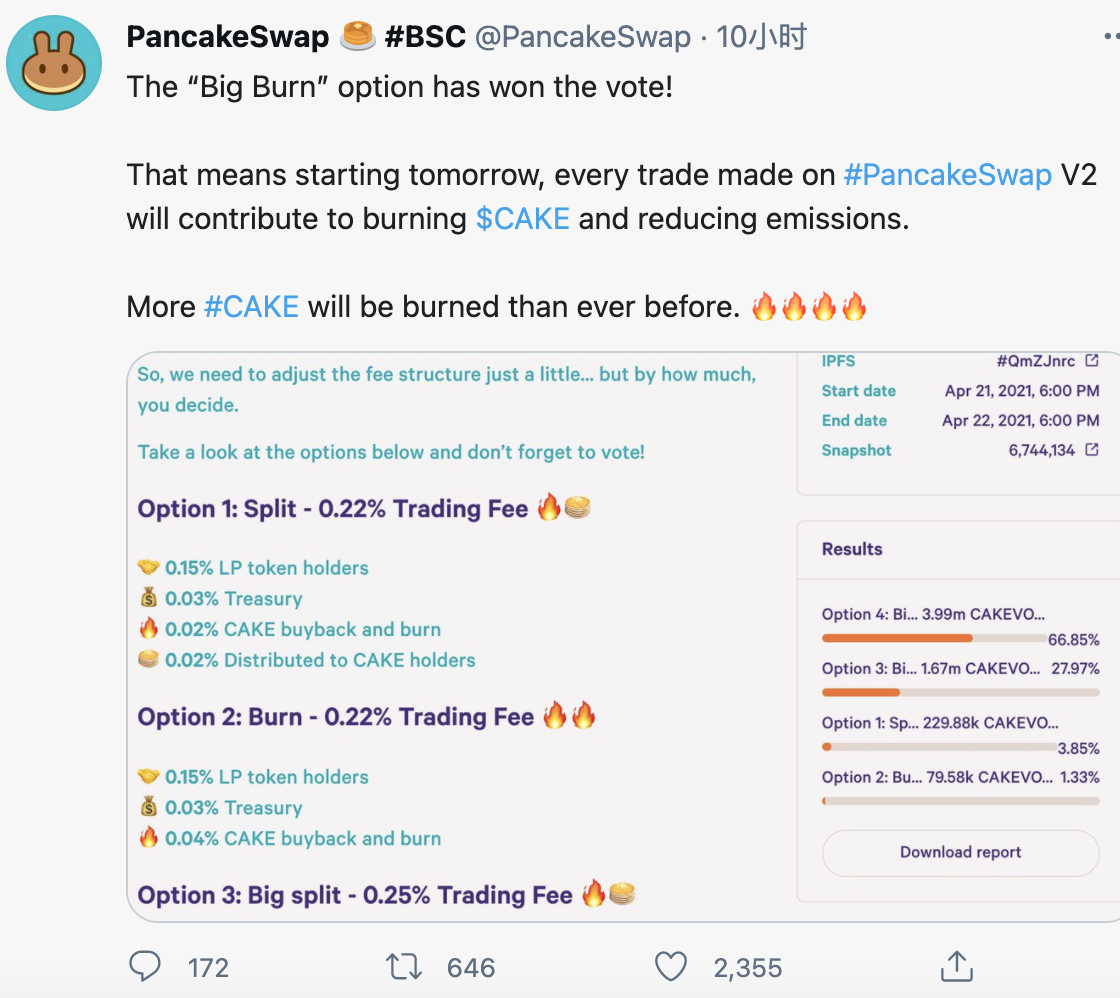Click the reply speech bubble icon

point(145,967)
